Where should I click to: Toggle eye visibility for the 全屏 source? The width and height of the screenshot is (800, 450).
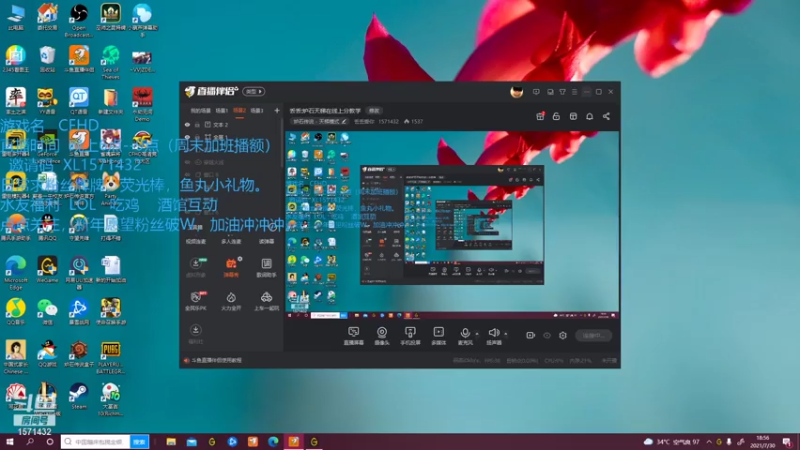click(187, 137)
